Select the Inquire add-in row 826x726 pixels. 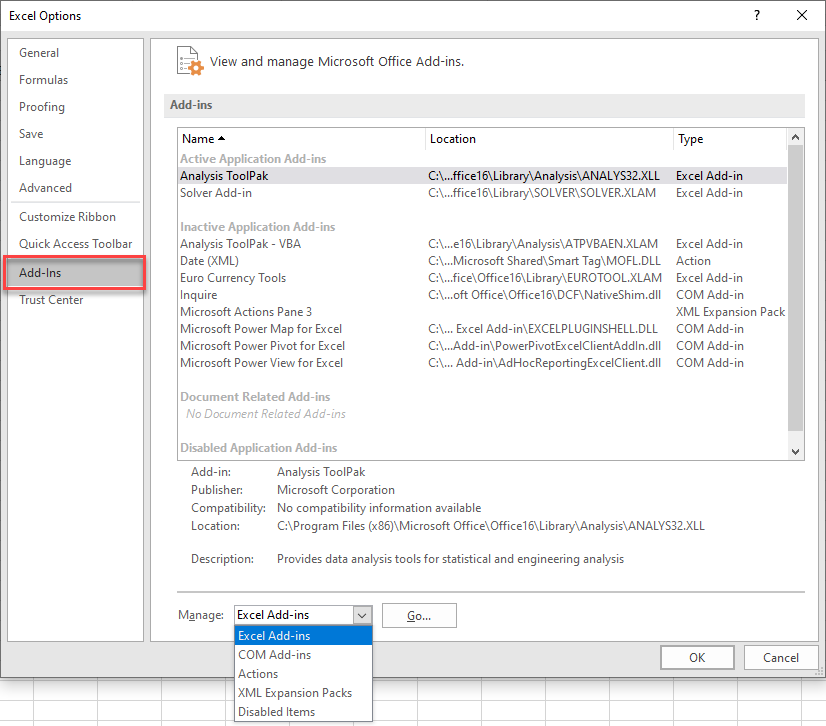click(x=482, y=295)
